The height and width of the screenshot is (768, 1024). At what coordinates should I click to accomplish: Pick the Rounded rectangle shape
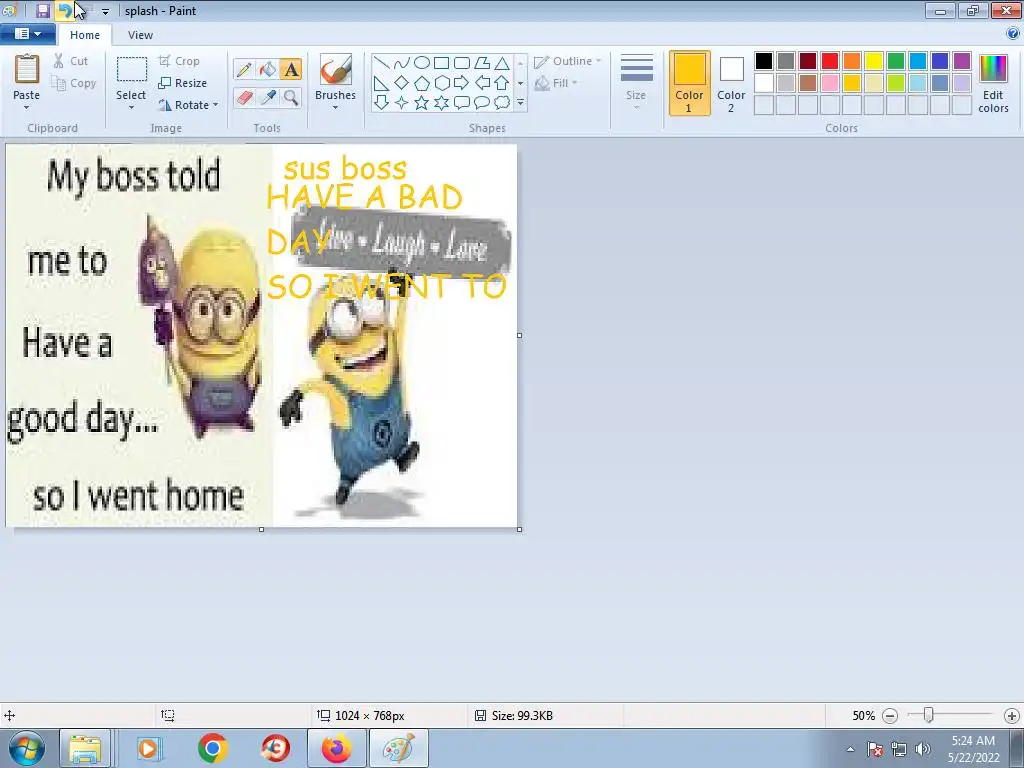pyautogui.click(x=462, y=63)
